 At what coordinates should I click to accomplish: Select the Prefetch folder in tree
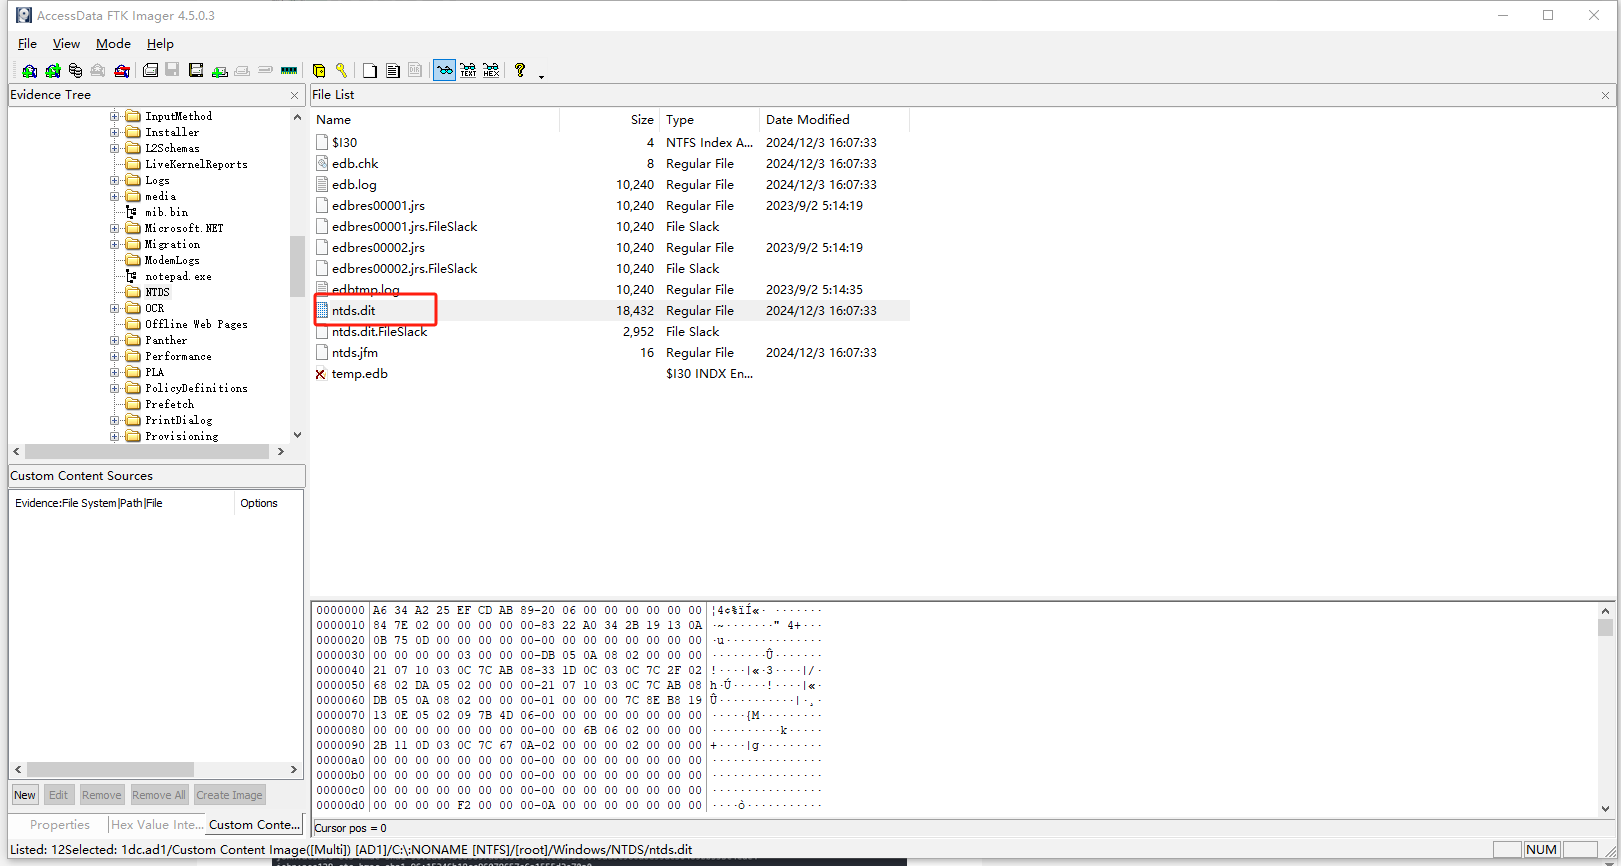169,404
